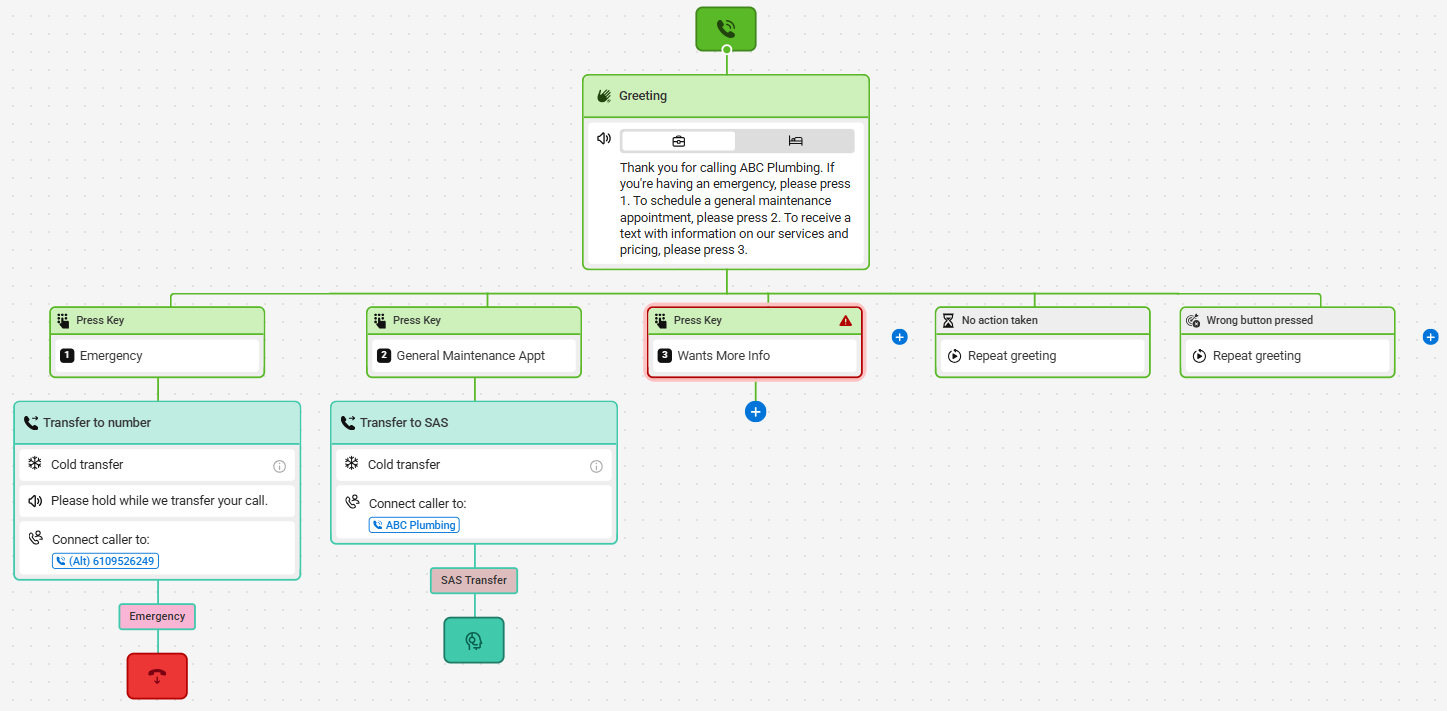Click the red hang up end node

coord(157,675)
